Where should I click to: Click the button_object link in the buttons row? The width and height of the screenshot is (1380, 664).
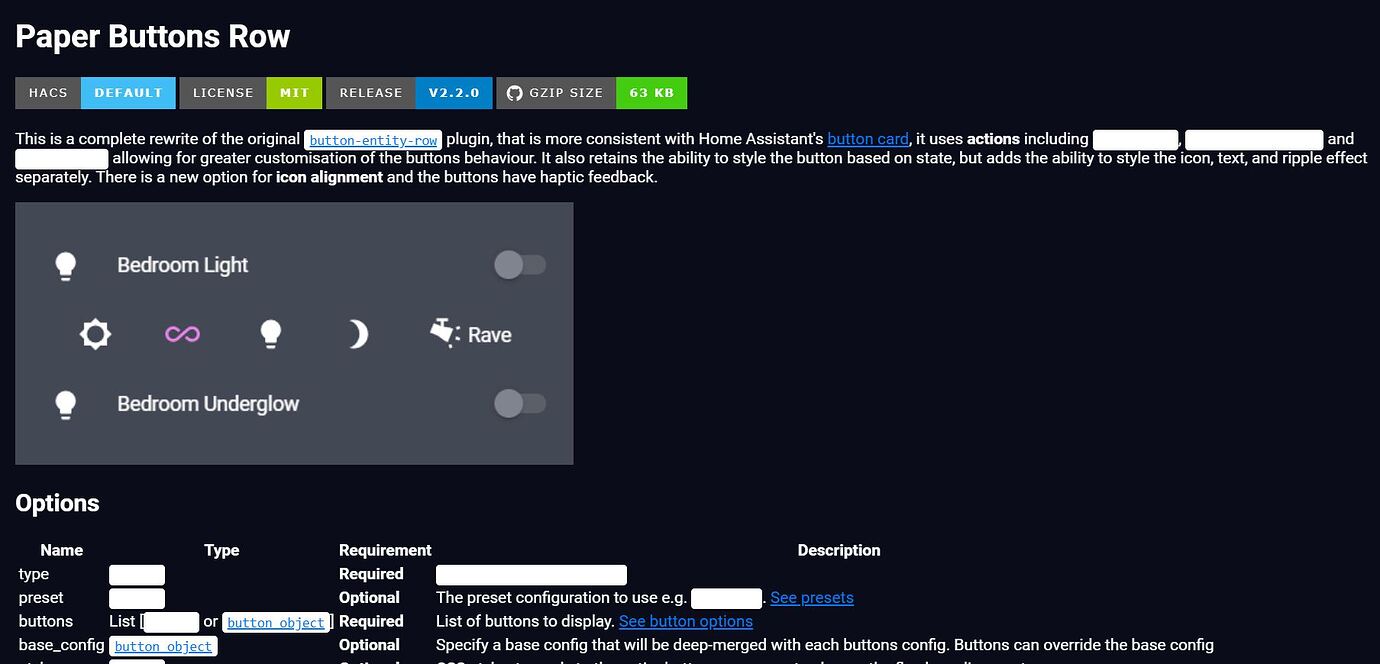[x=275, y=622]
